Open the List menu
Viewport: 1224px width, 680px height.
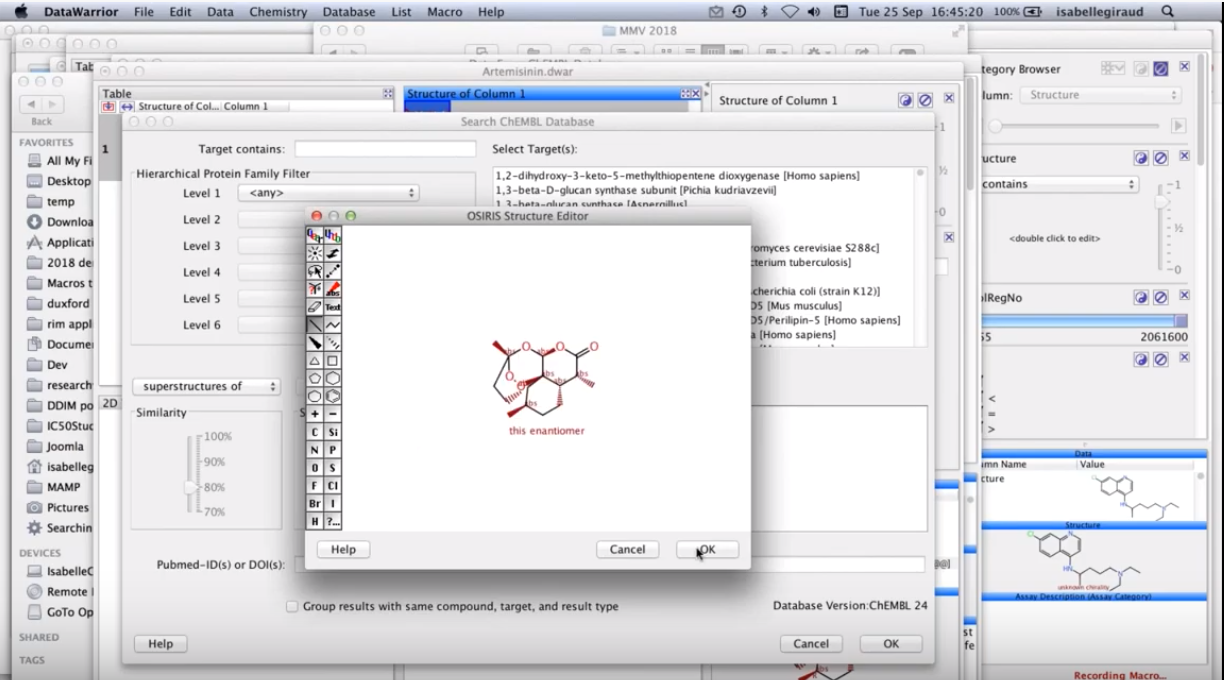click(x=400, y=11)
